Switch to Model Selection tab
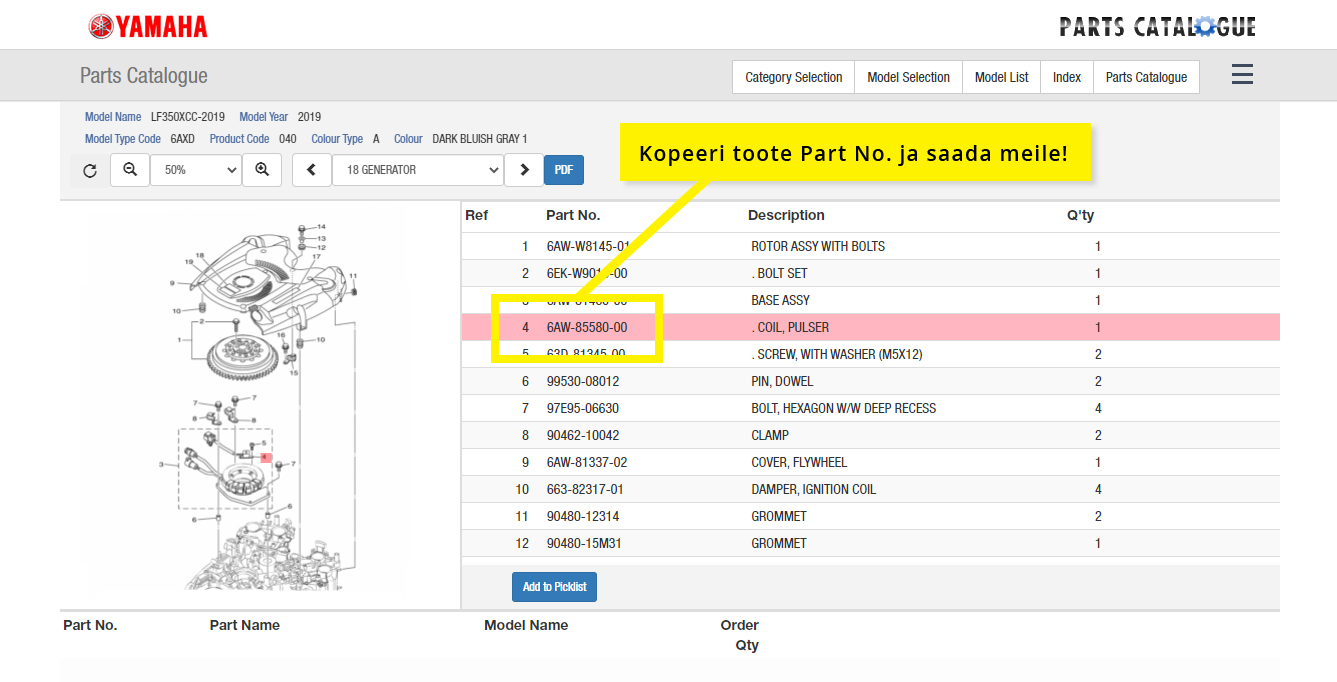The height and width of the screenshot is (682, 1337). [908, 77]
